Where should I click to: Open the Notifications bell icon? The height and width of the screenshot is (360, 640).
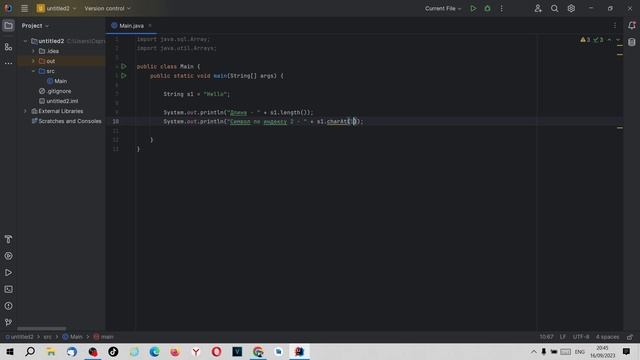click(x=632, y=26)
